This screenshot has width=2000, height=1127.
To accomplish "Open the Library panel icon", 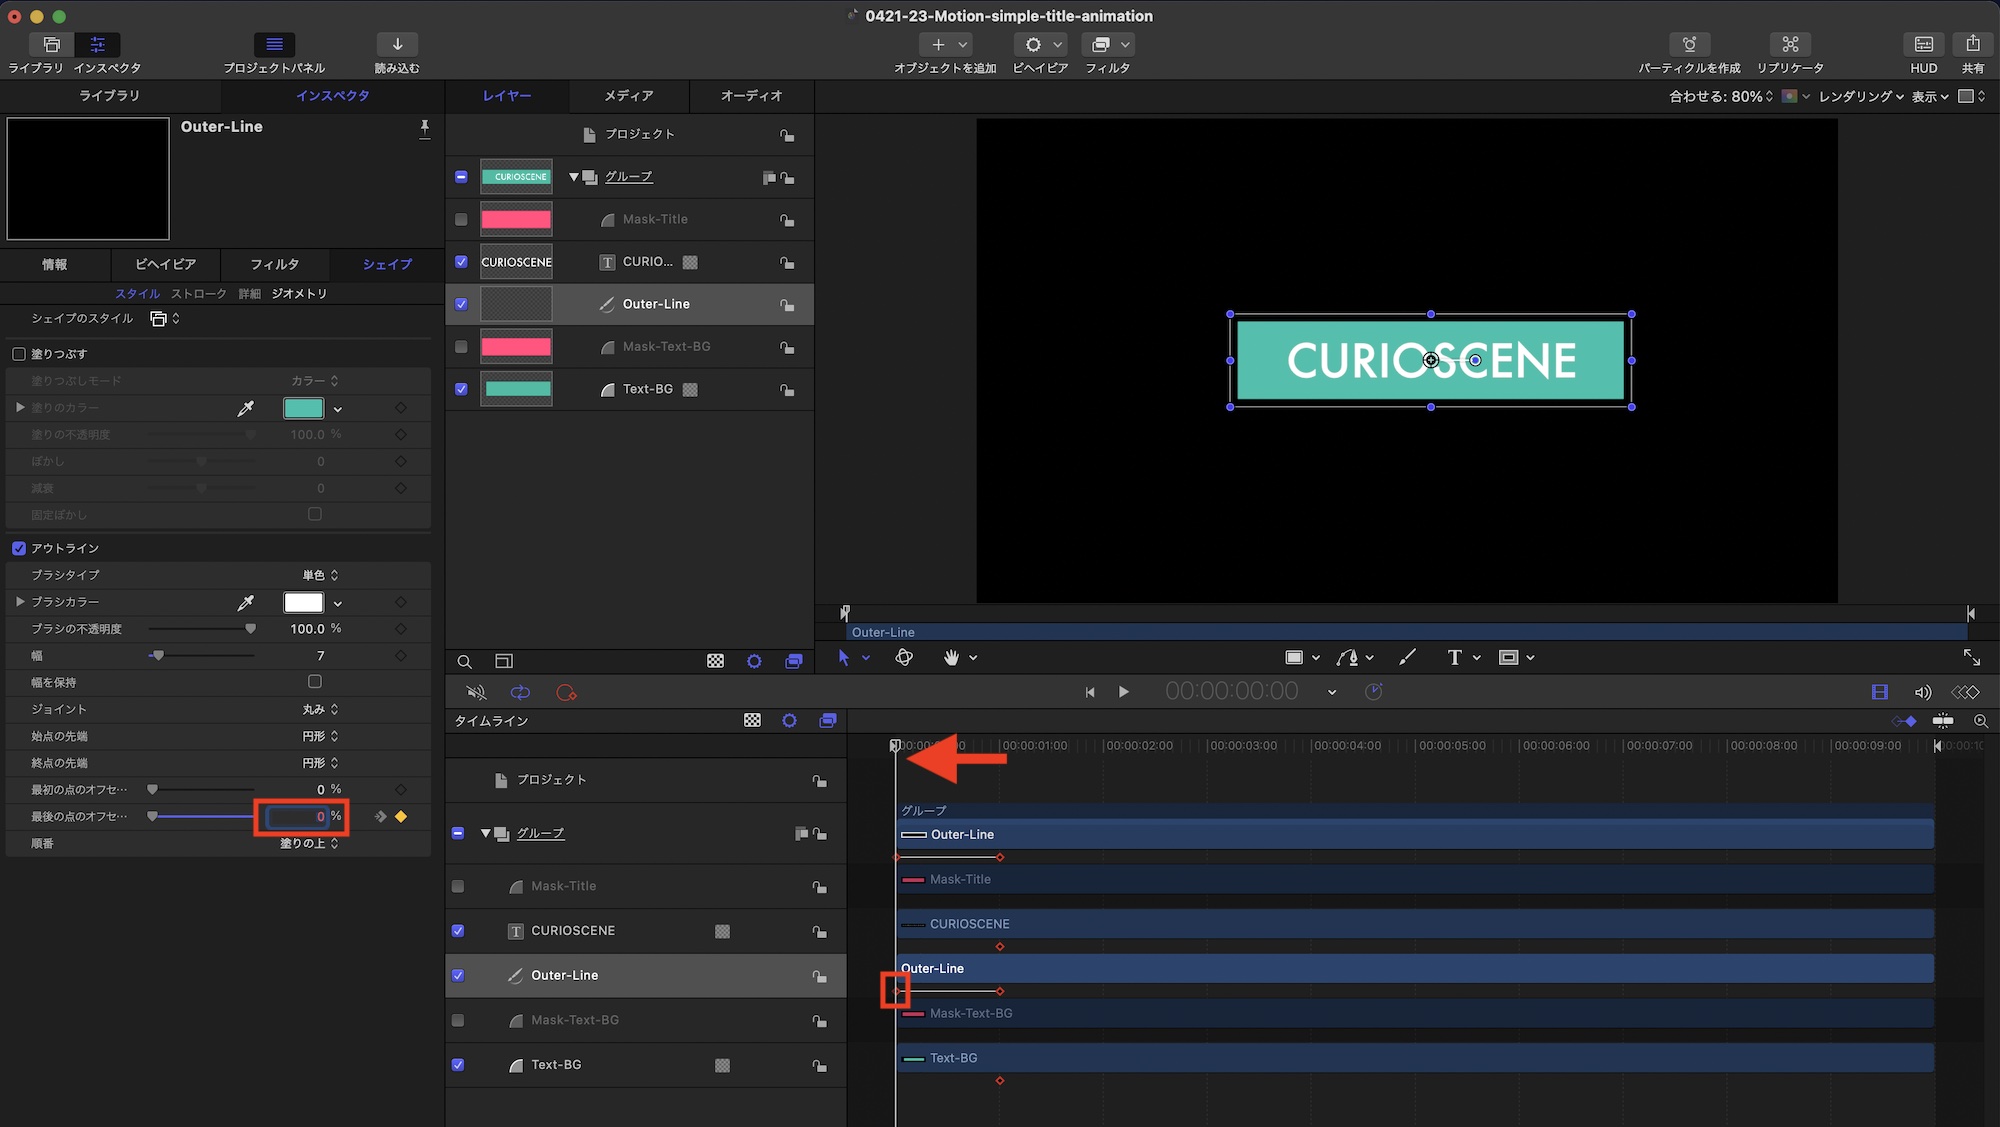I will pyautogui.click(x=51, y=44).
